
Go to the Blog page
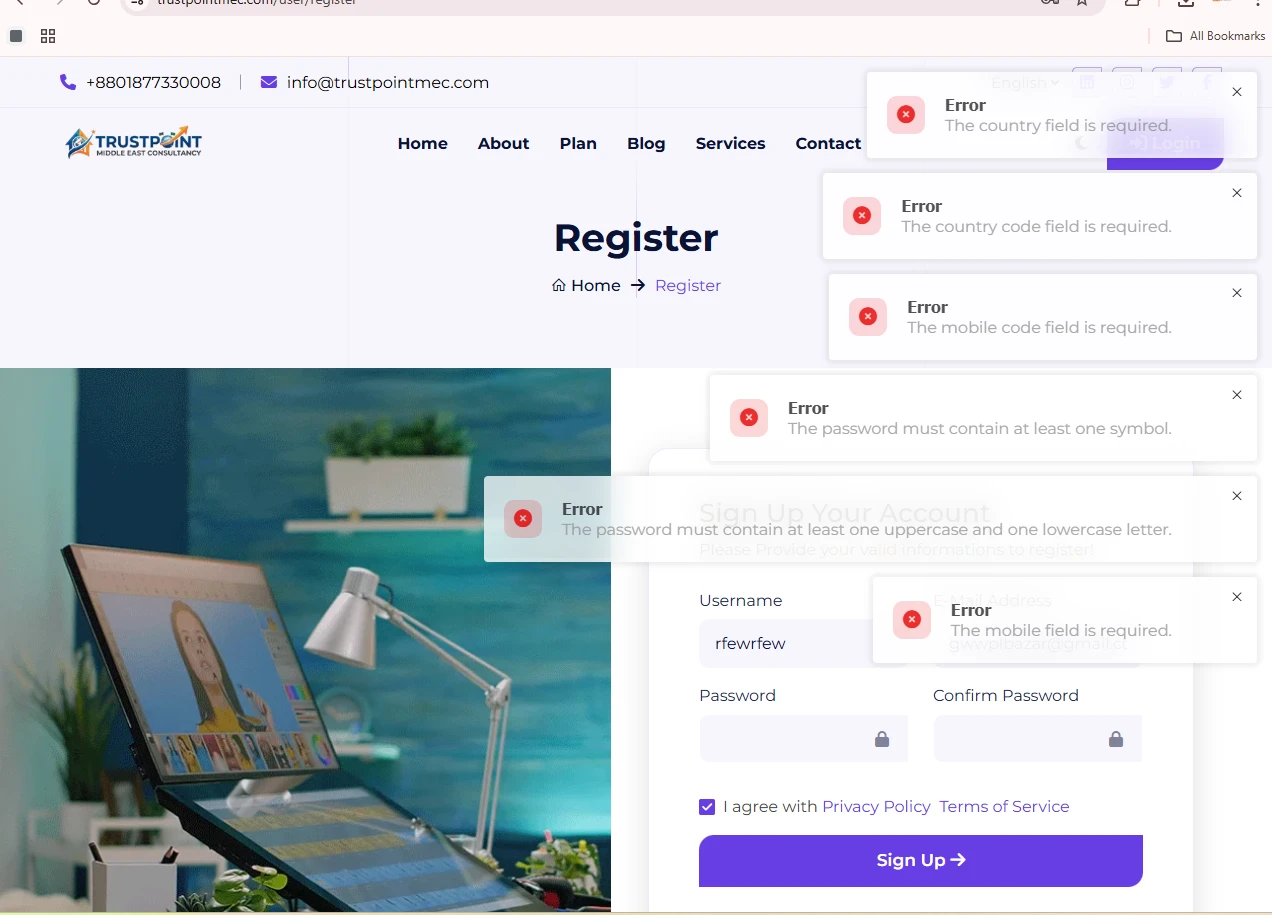tap(646, 143)
